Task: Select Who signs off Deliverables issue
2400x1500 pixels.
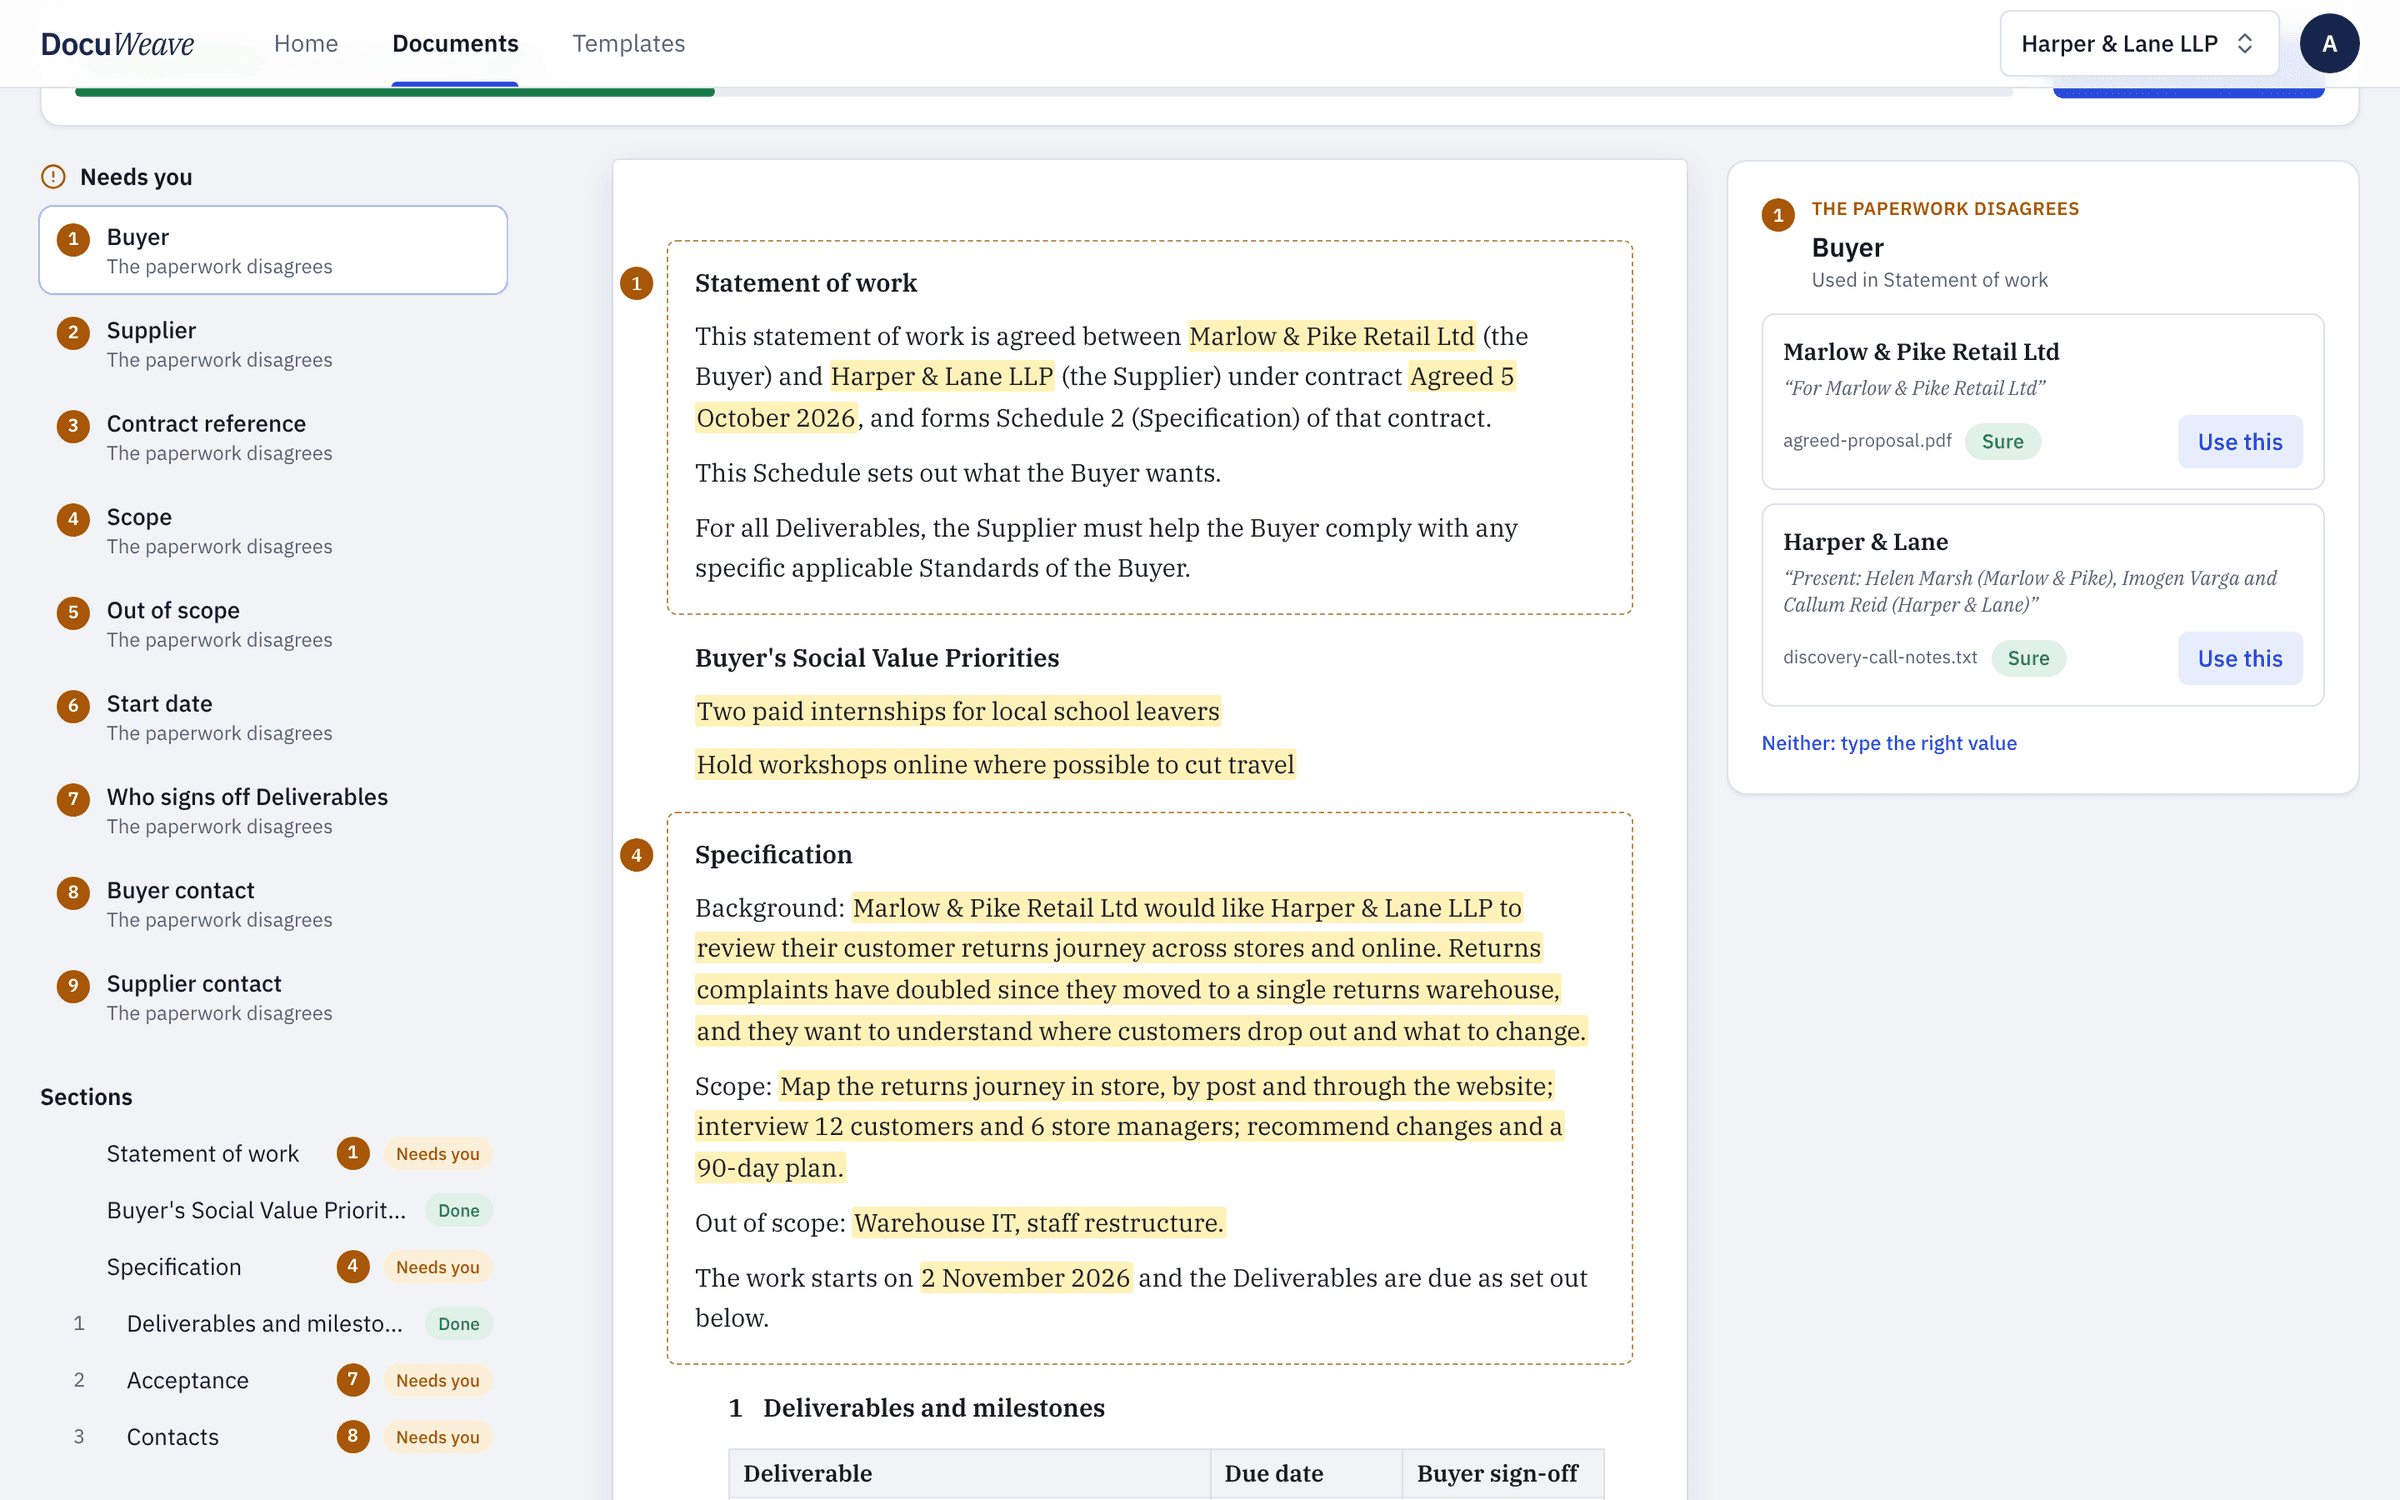Action: pyautogui.click(x=273, y=810)
